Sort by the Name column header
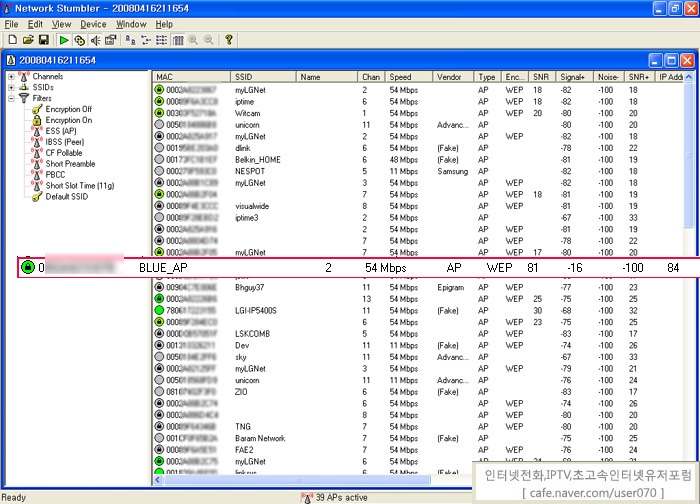The image size is (700, 504). [327, 77]
